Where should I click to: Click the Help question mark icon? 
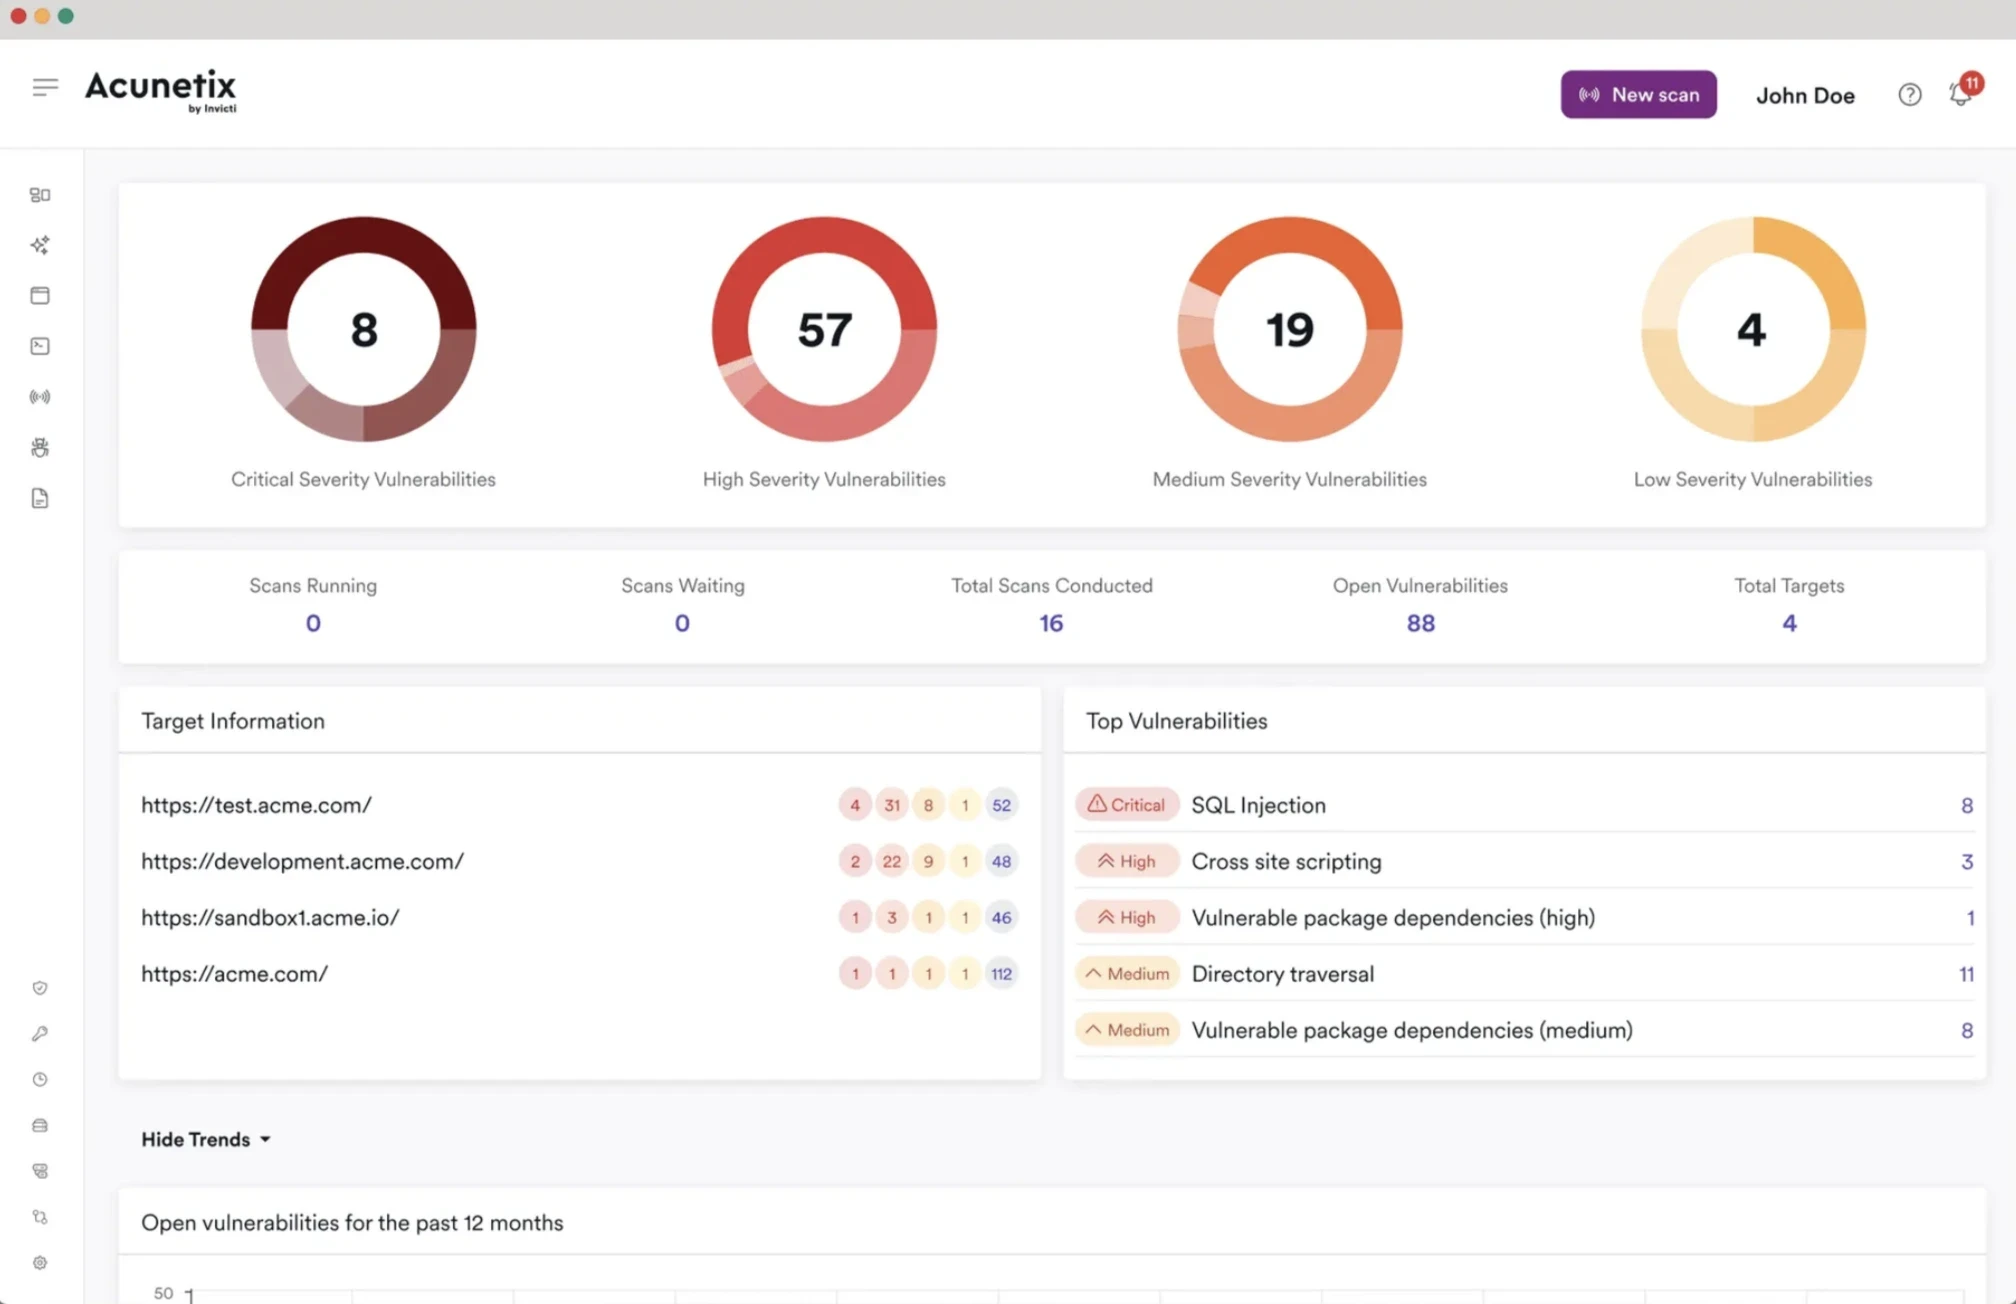point(1909,94)
